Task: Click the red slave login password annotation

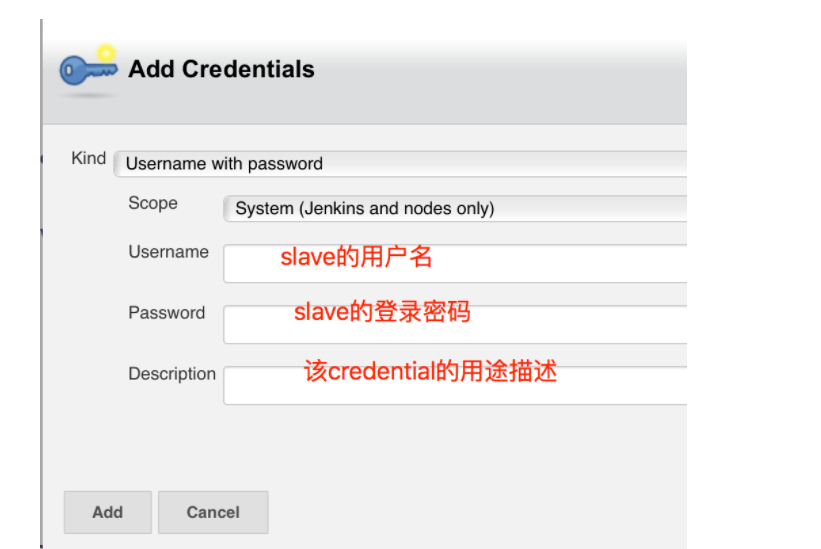Action: point(382,311)
